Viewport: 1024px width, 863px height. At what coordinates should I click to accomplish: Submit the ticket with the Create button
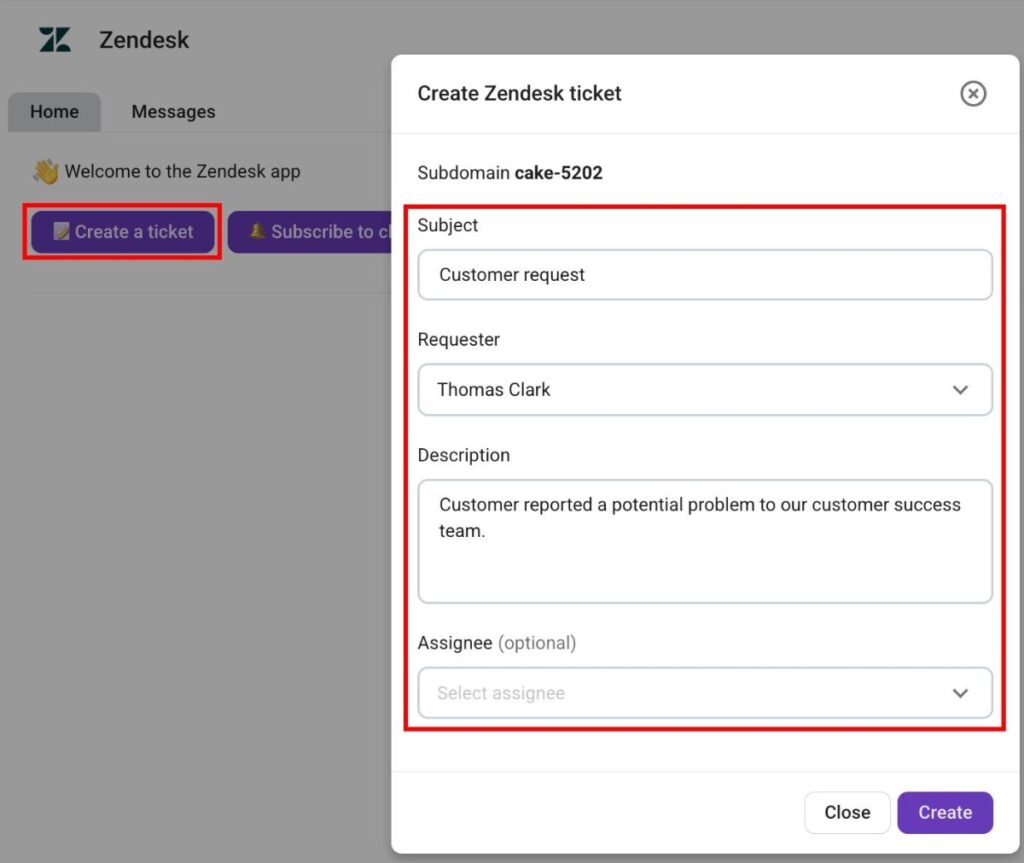pyautogui.click(x=944, y=812)
